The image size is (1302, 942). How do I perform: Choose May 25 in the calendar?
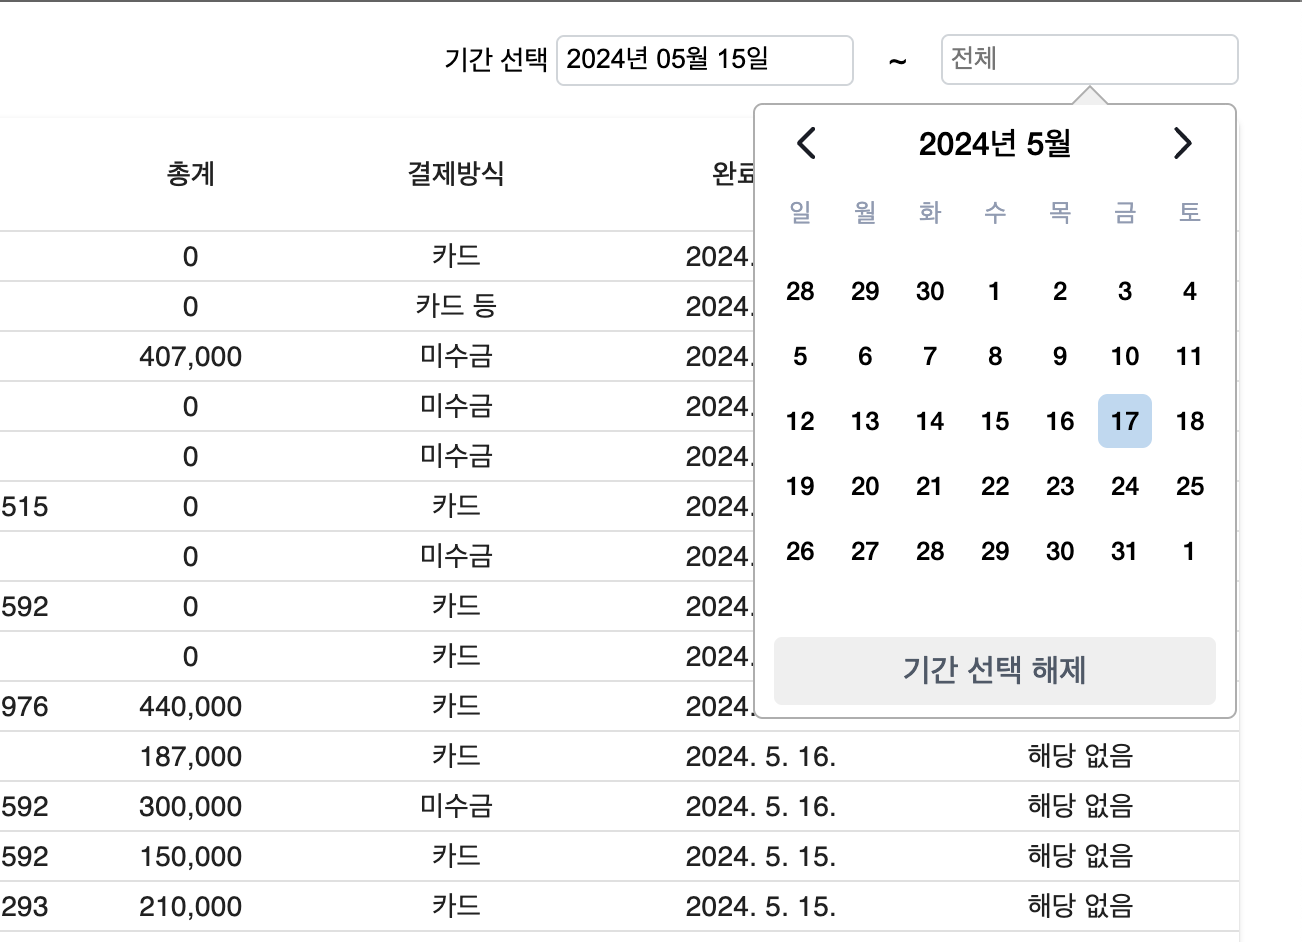[x=1189, y=486]
